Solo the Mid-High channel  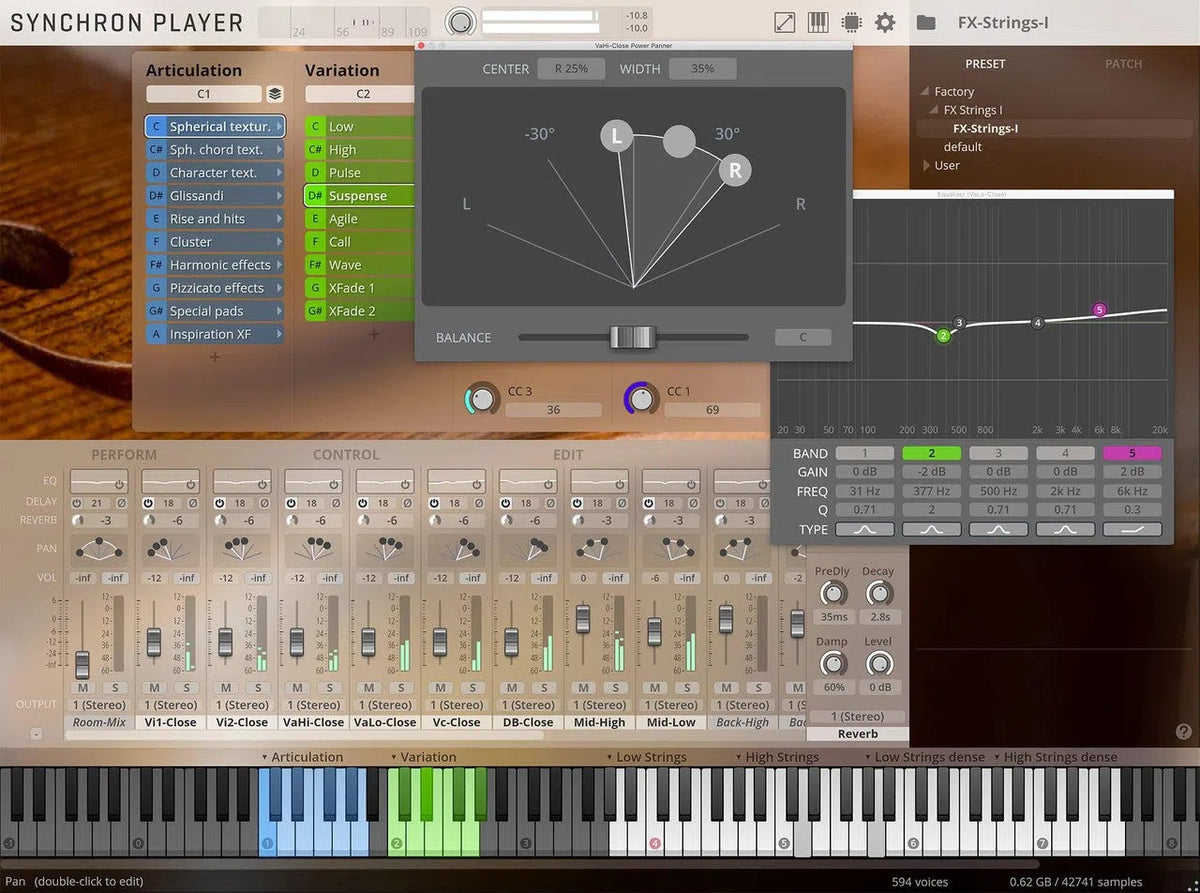click(613, 688)
